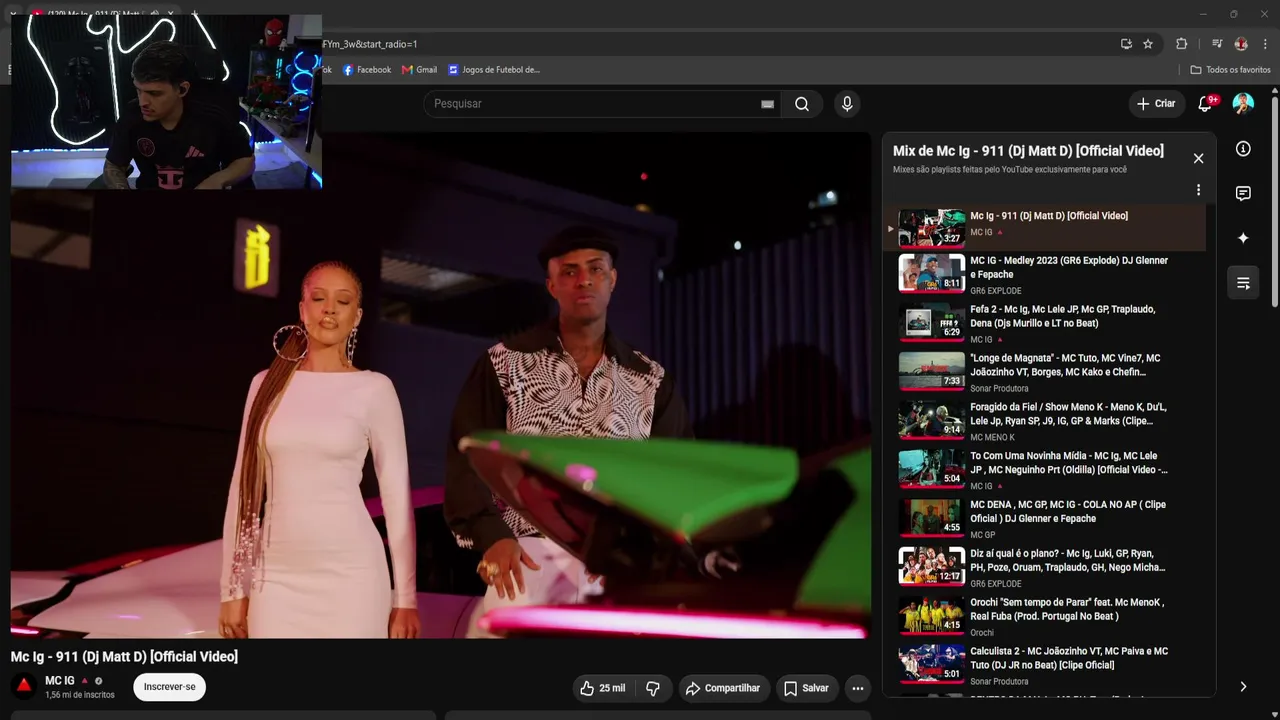Open more actions menu below the video
The height and width of the screenshot is (720, 1280).
857,688
